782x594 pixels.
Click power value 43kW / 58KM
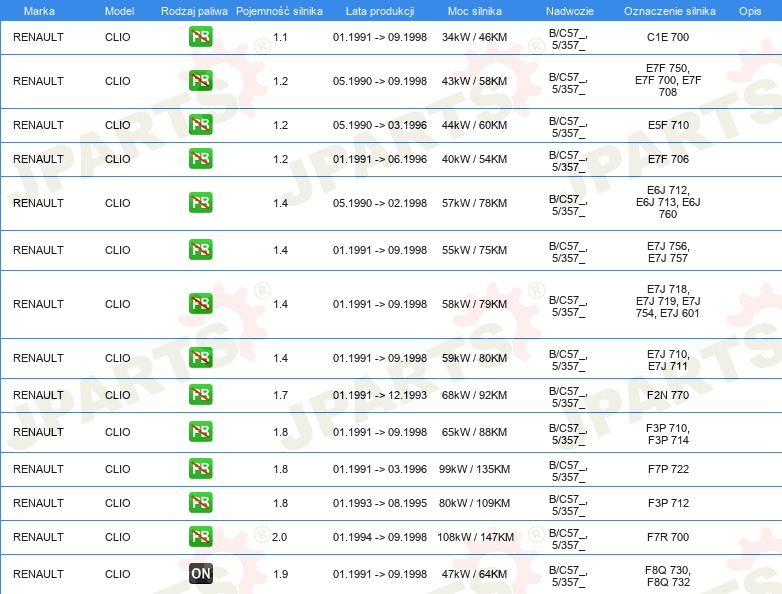(474, 81)
